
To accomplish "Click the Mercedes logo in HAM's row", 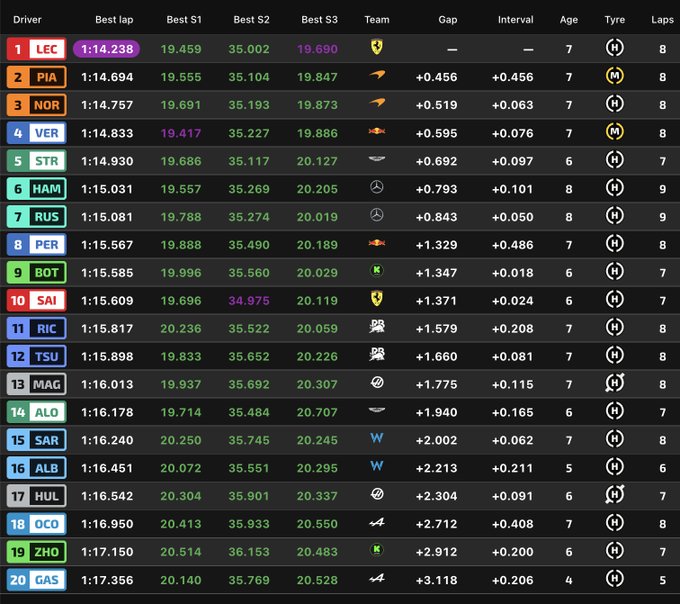I will pyautogui.click(x=376, y=187).
